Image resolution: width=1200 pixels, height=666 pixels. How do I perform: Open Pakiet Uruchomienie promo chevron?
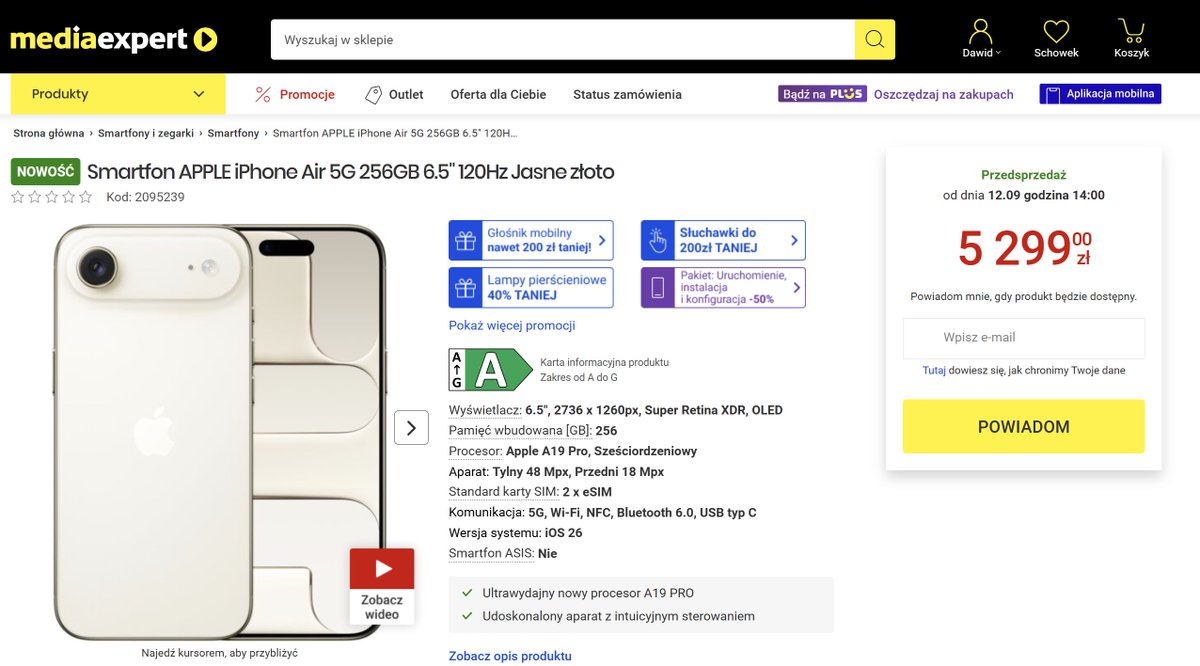point(797,288)
